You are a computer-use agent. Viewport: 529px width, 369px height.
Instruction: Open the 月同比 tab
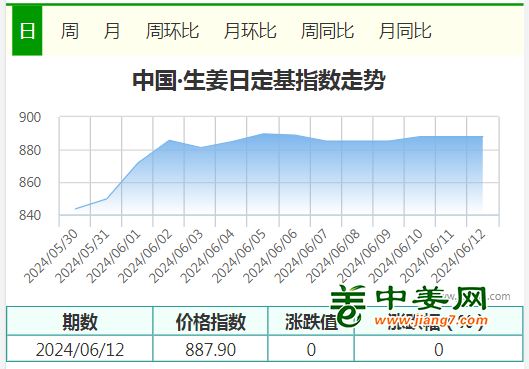point(405,31)
